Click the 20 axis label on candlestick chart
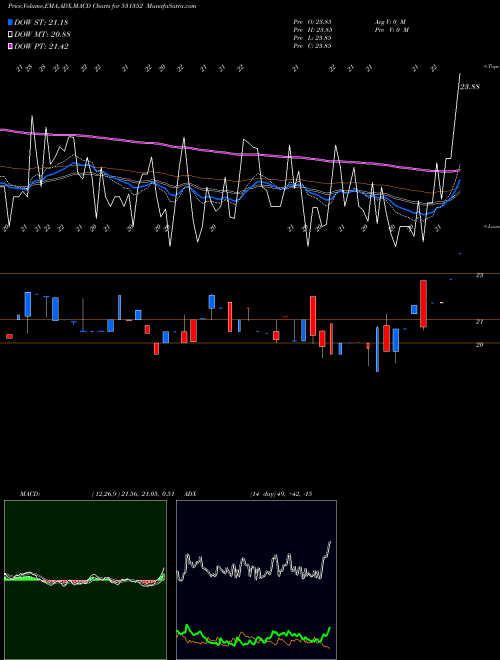This screenshot has height=660, width=500. (x=479, y=345)
